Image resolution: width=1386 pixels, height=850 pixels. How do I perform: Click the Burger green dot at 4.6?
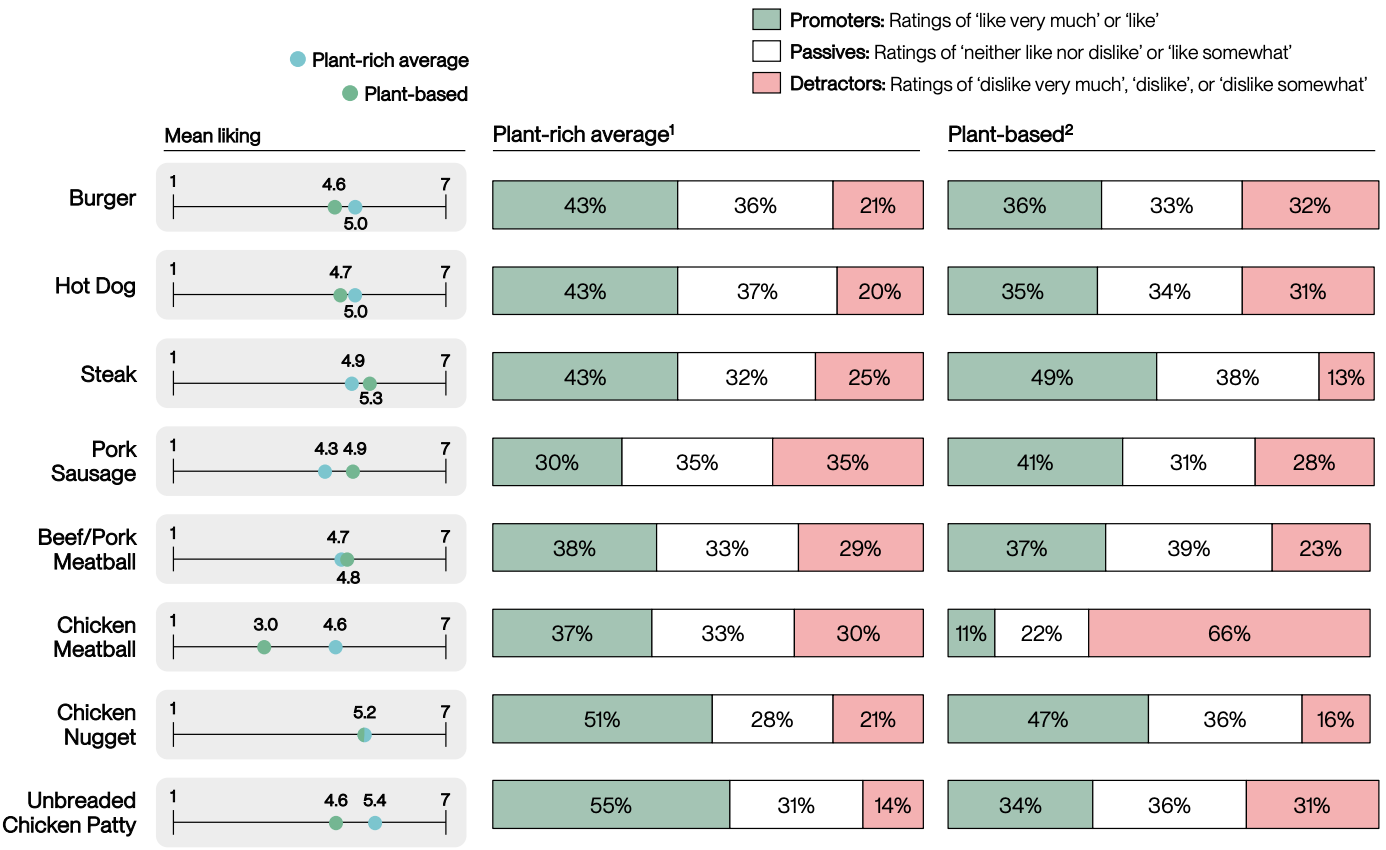tap(335, 207)
